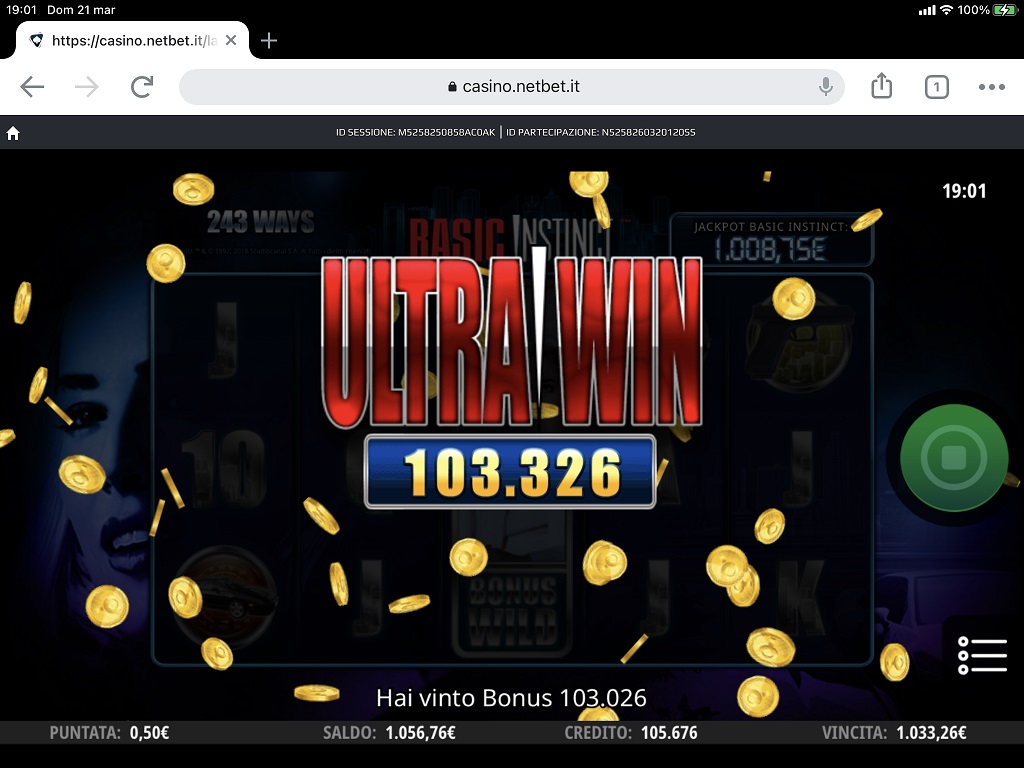Tap the battery indicator in status bar

(x=1004, y=10)
